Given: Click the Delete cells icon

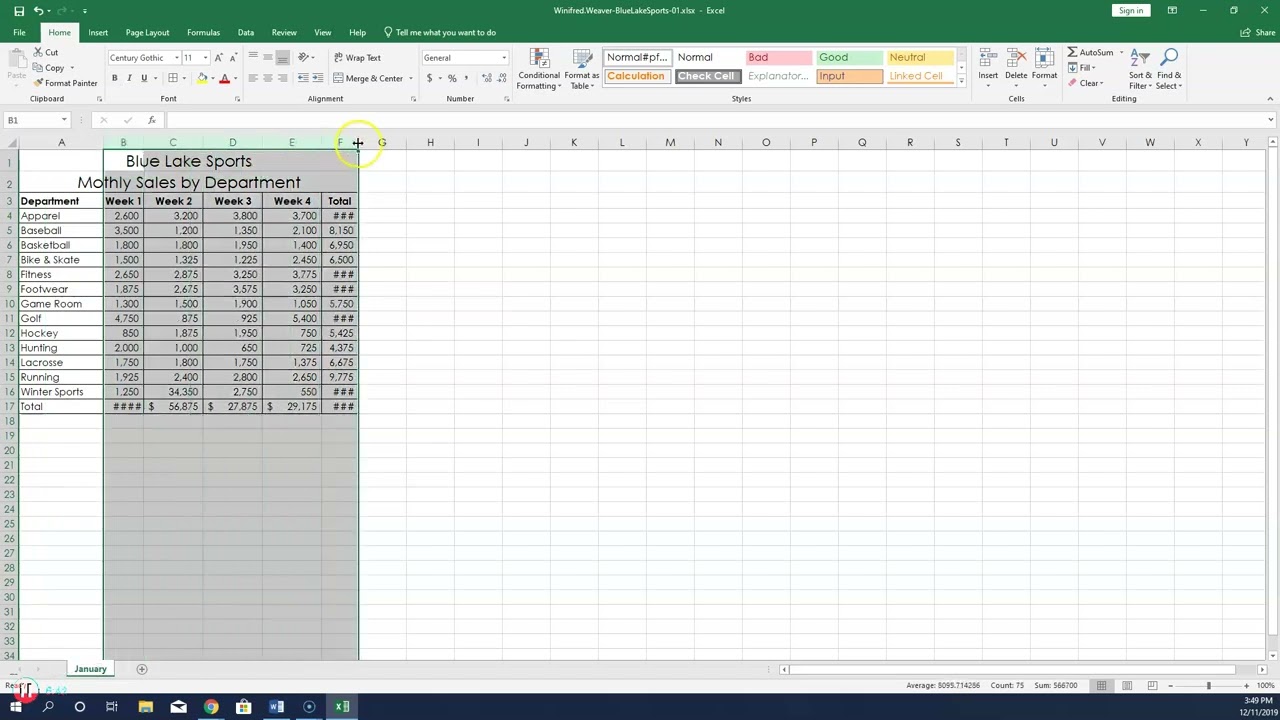Looking at the screenshot, I should 1016,58.
